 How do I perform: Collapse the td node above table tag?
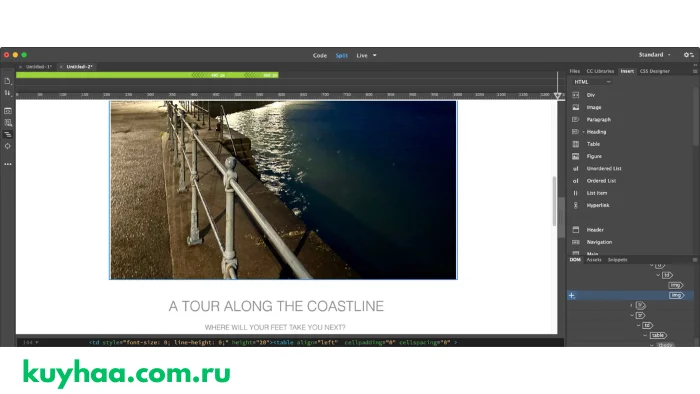638,326
